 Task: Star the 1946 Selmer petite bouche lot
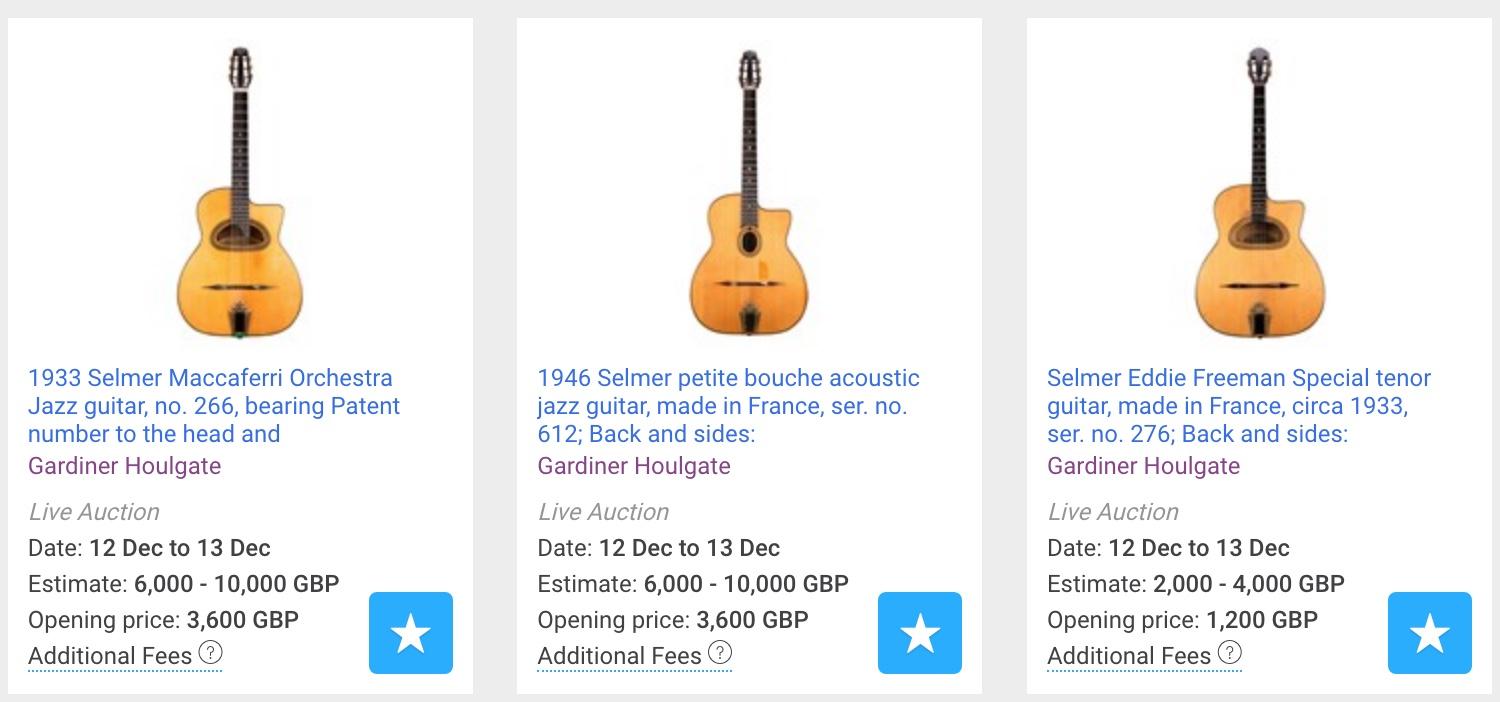point(920,633)
